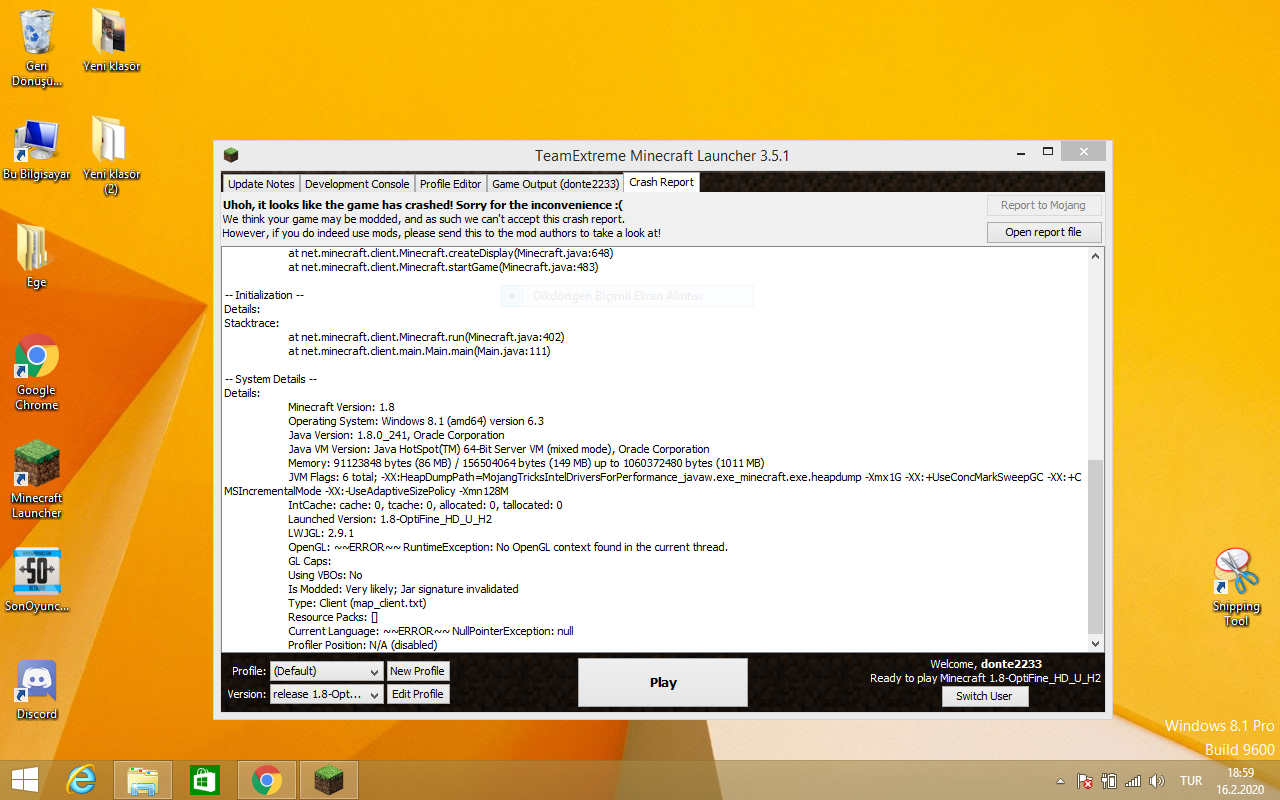Click the launcher's grass block title icon
1280x800 pixels.
pyautogui.click(x=231, y=155)
